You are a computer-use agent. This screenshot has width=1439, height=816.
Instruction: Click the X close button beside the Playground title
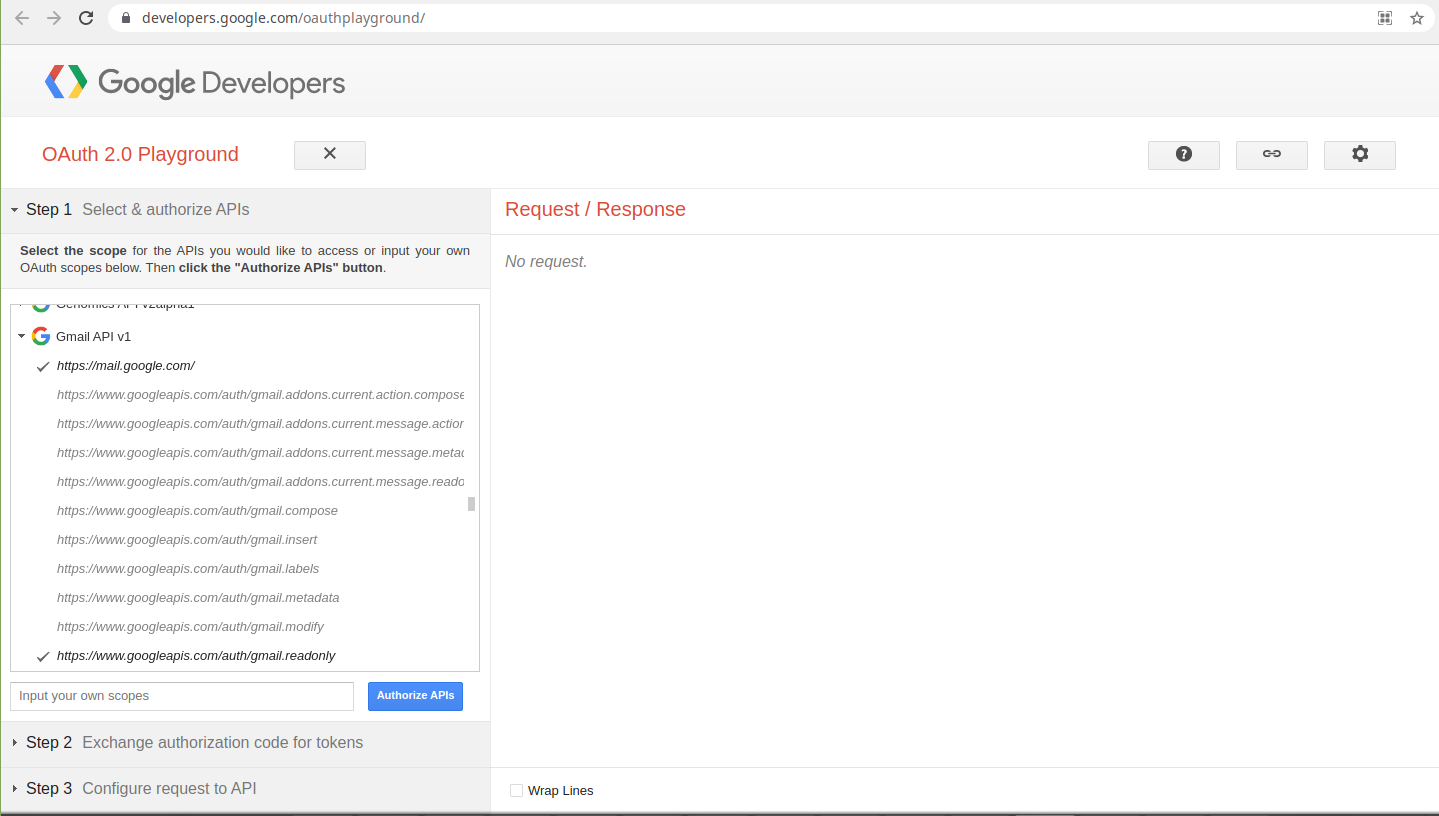point(330,155)
